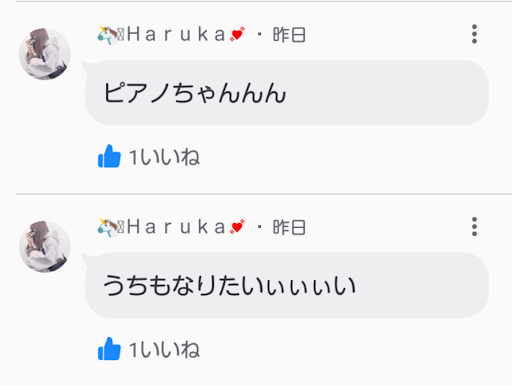512x386 pixels.
Task: View 1いいね count under ピアノちゃんんん
Action: coord(164,157)
